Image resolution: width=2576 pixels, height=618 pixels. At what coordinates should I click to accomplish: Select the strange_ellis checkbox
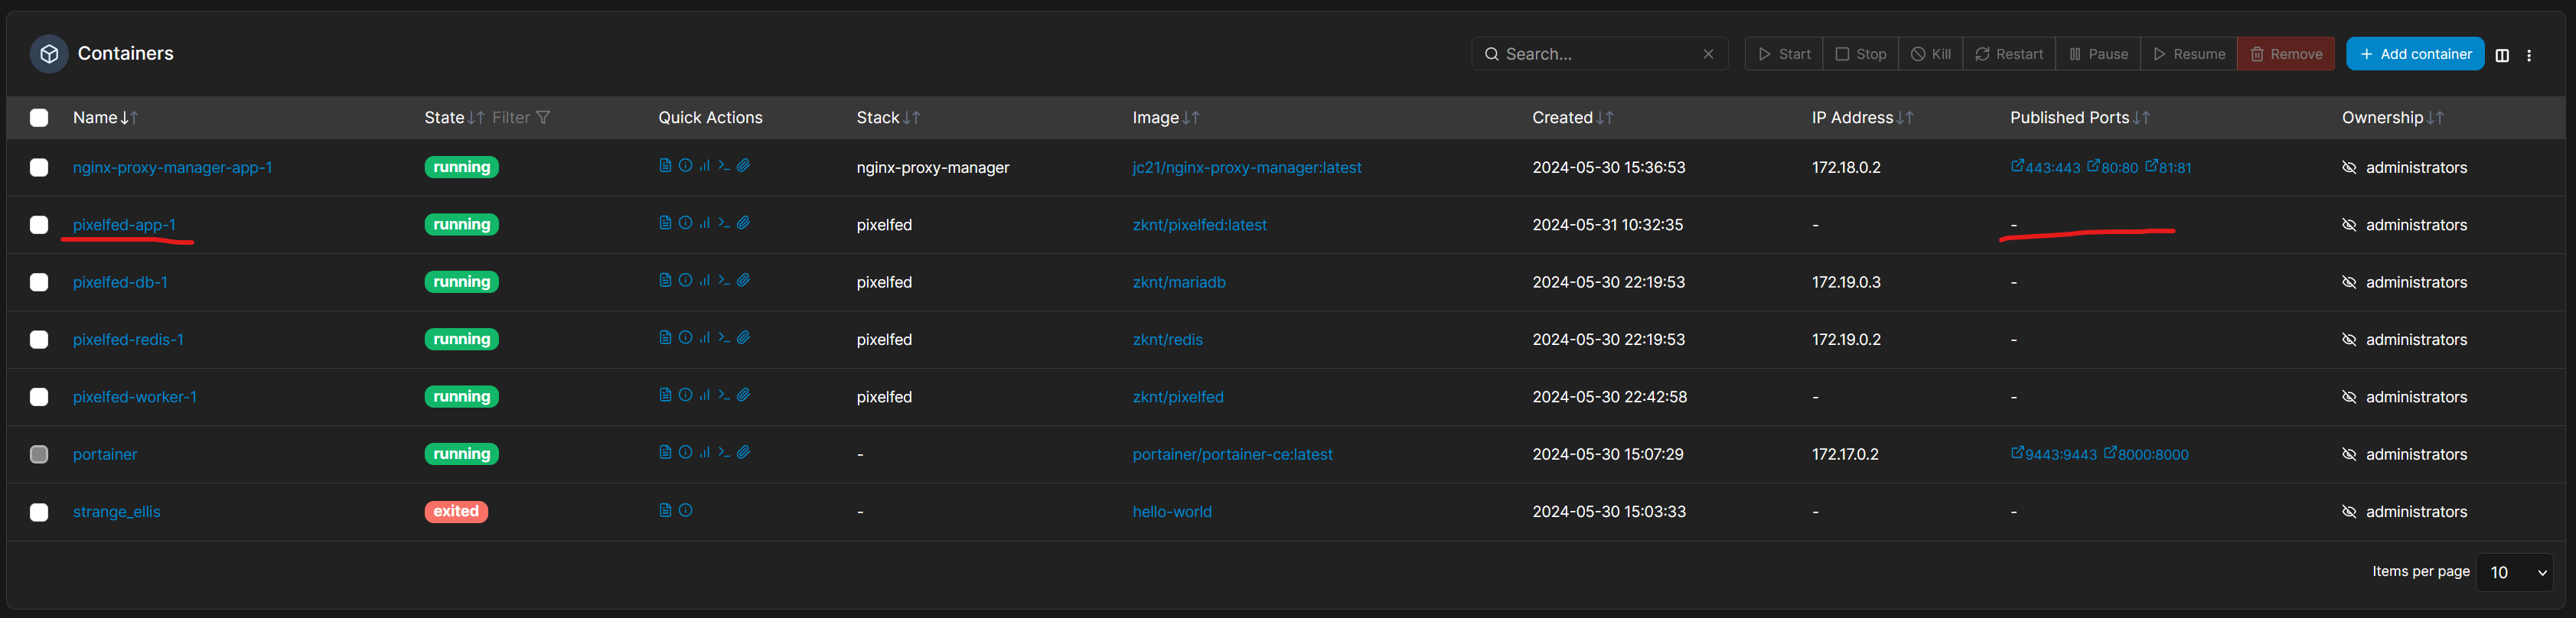click(39, 512)
